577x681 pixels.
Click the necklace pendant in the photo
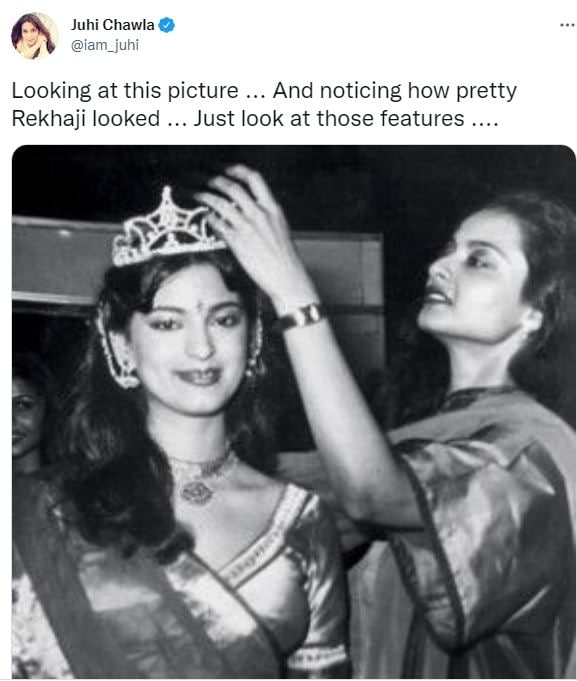pos(196,492)
